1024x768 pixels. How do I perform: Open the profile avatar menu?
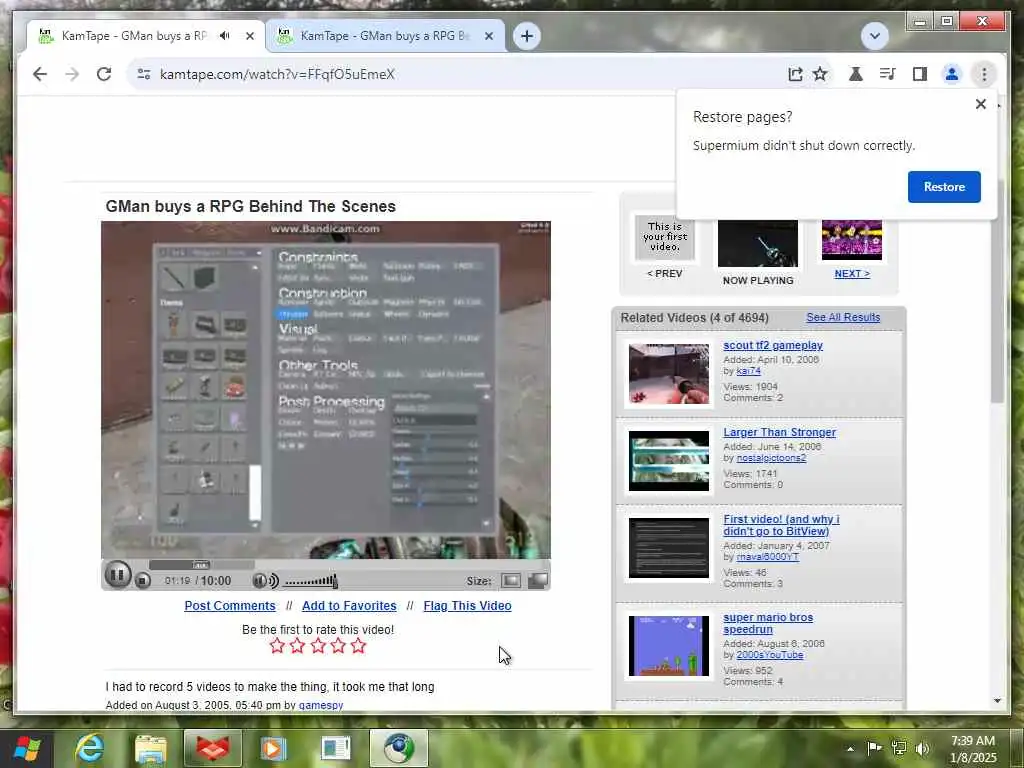[x=952, y=74]
